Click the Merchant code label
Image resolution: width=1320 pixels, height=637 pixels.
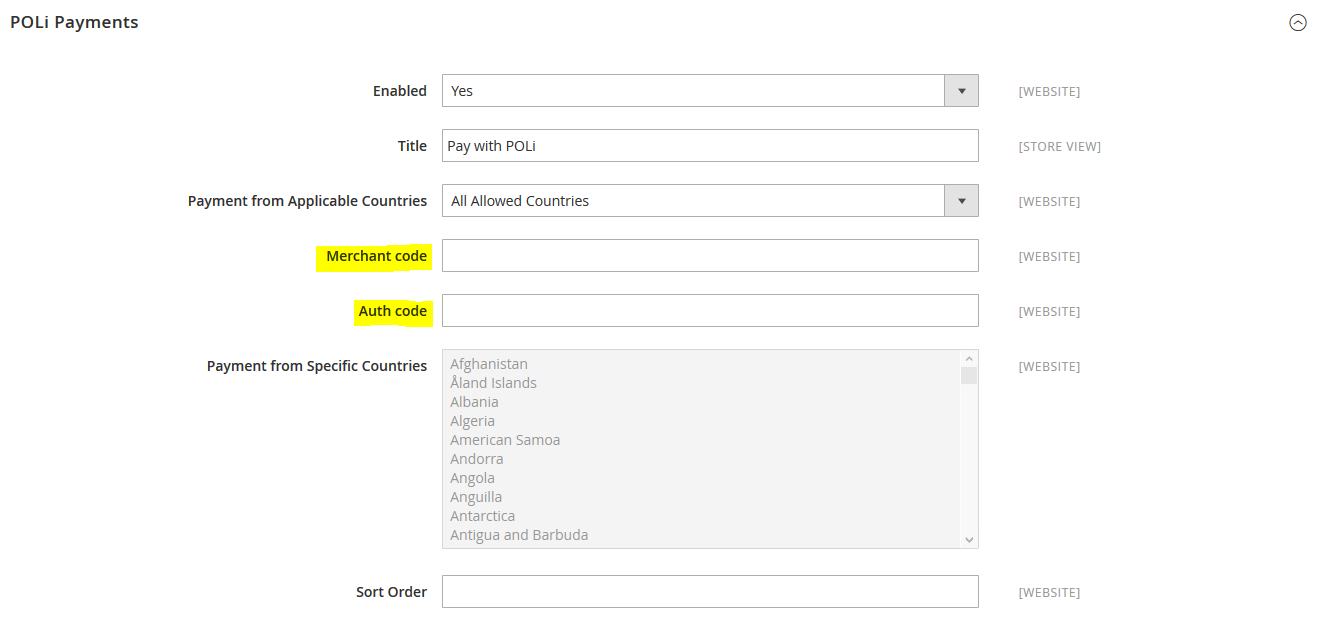[376, 256]
